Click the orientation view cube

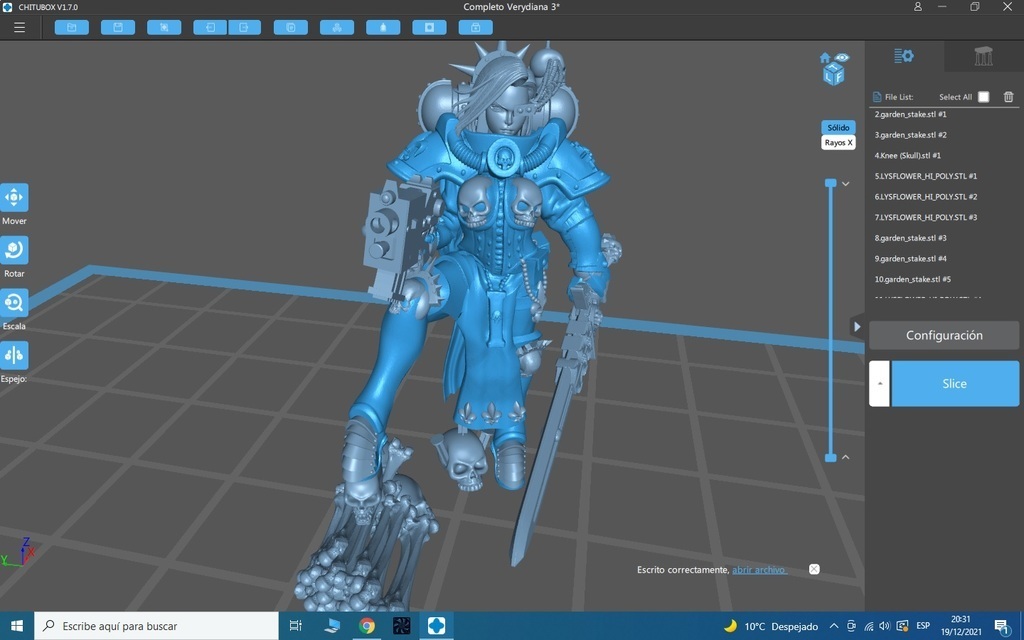[834, 74]
